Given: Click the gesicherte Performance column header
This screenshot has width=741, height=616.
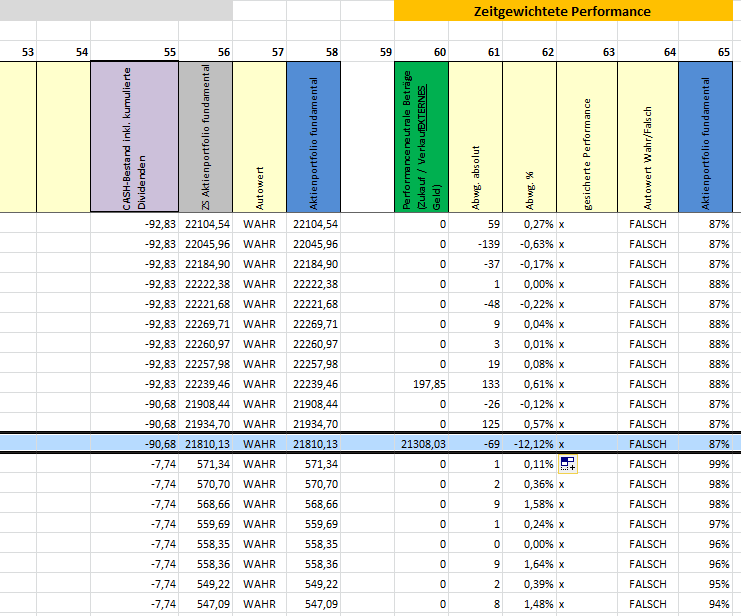Looking at the screenshot, I should [x=587, y=137].
